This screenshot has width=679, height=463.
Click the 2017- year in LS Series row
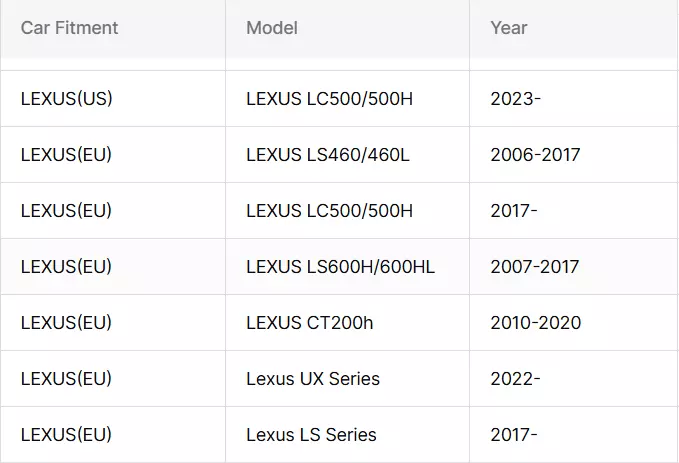514,435
